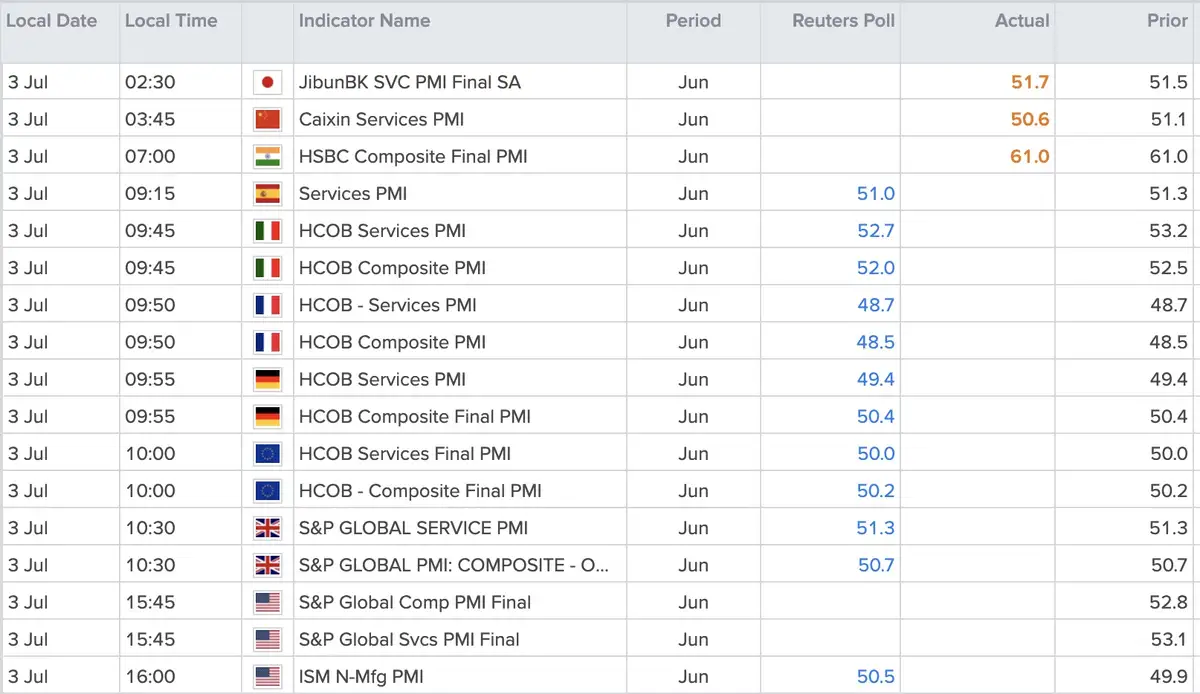Click the prior value 51.1

pyautogui.click(x=1169, y=119)
